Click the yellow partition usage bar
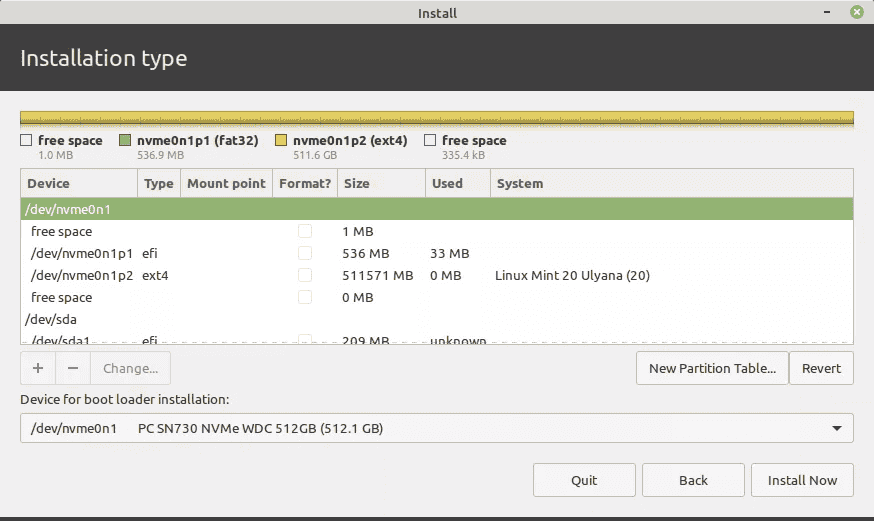Viewport: 874px width, 521px height. [436, 118]
